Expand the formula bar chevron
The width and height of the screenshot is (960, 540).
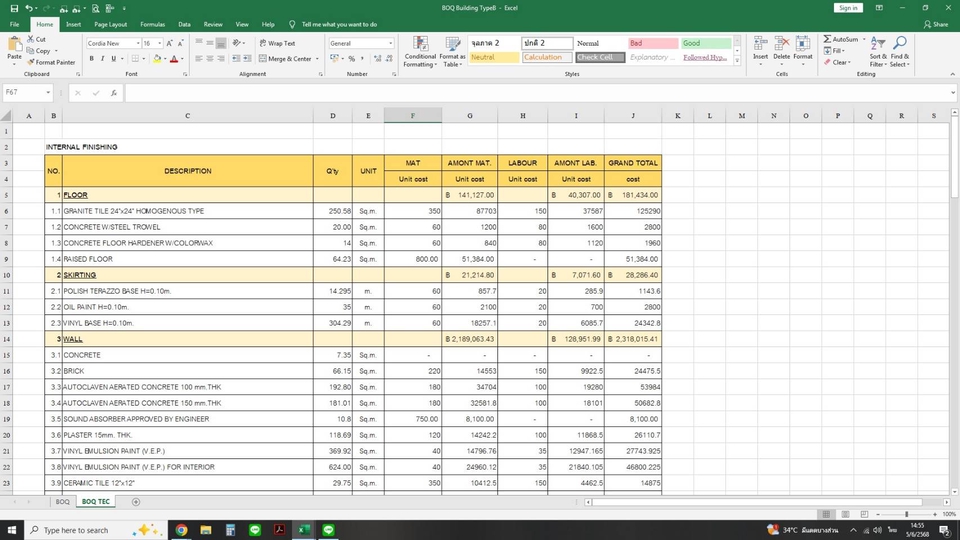click(953, 92)
